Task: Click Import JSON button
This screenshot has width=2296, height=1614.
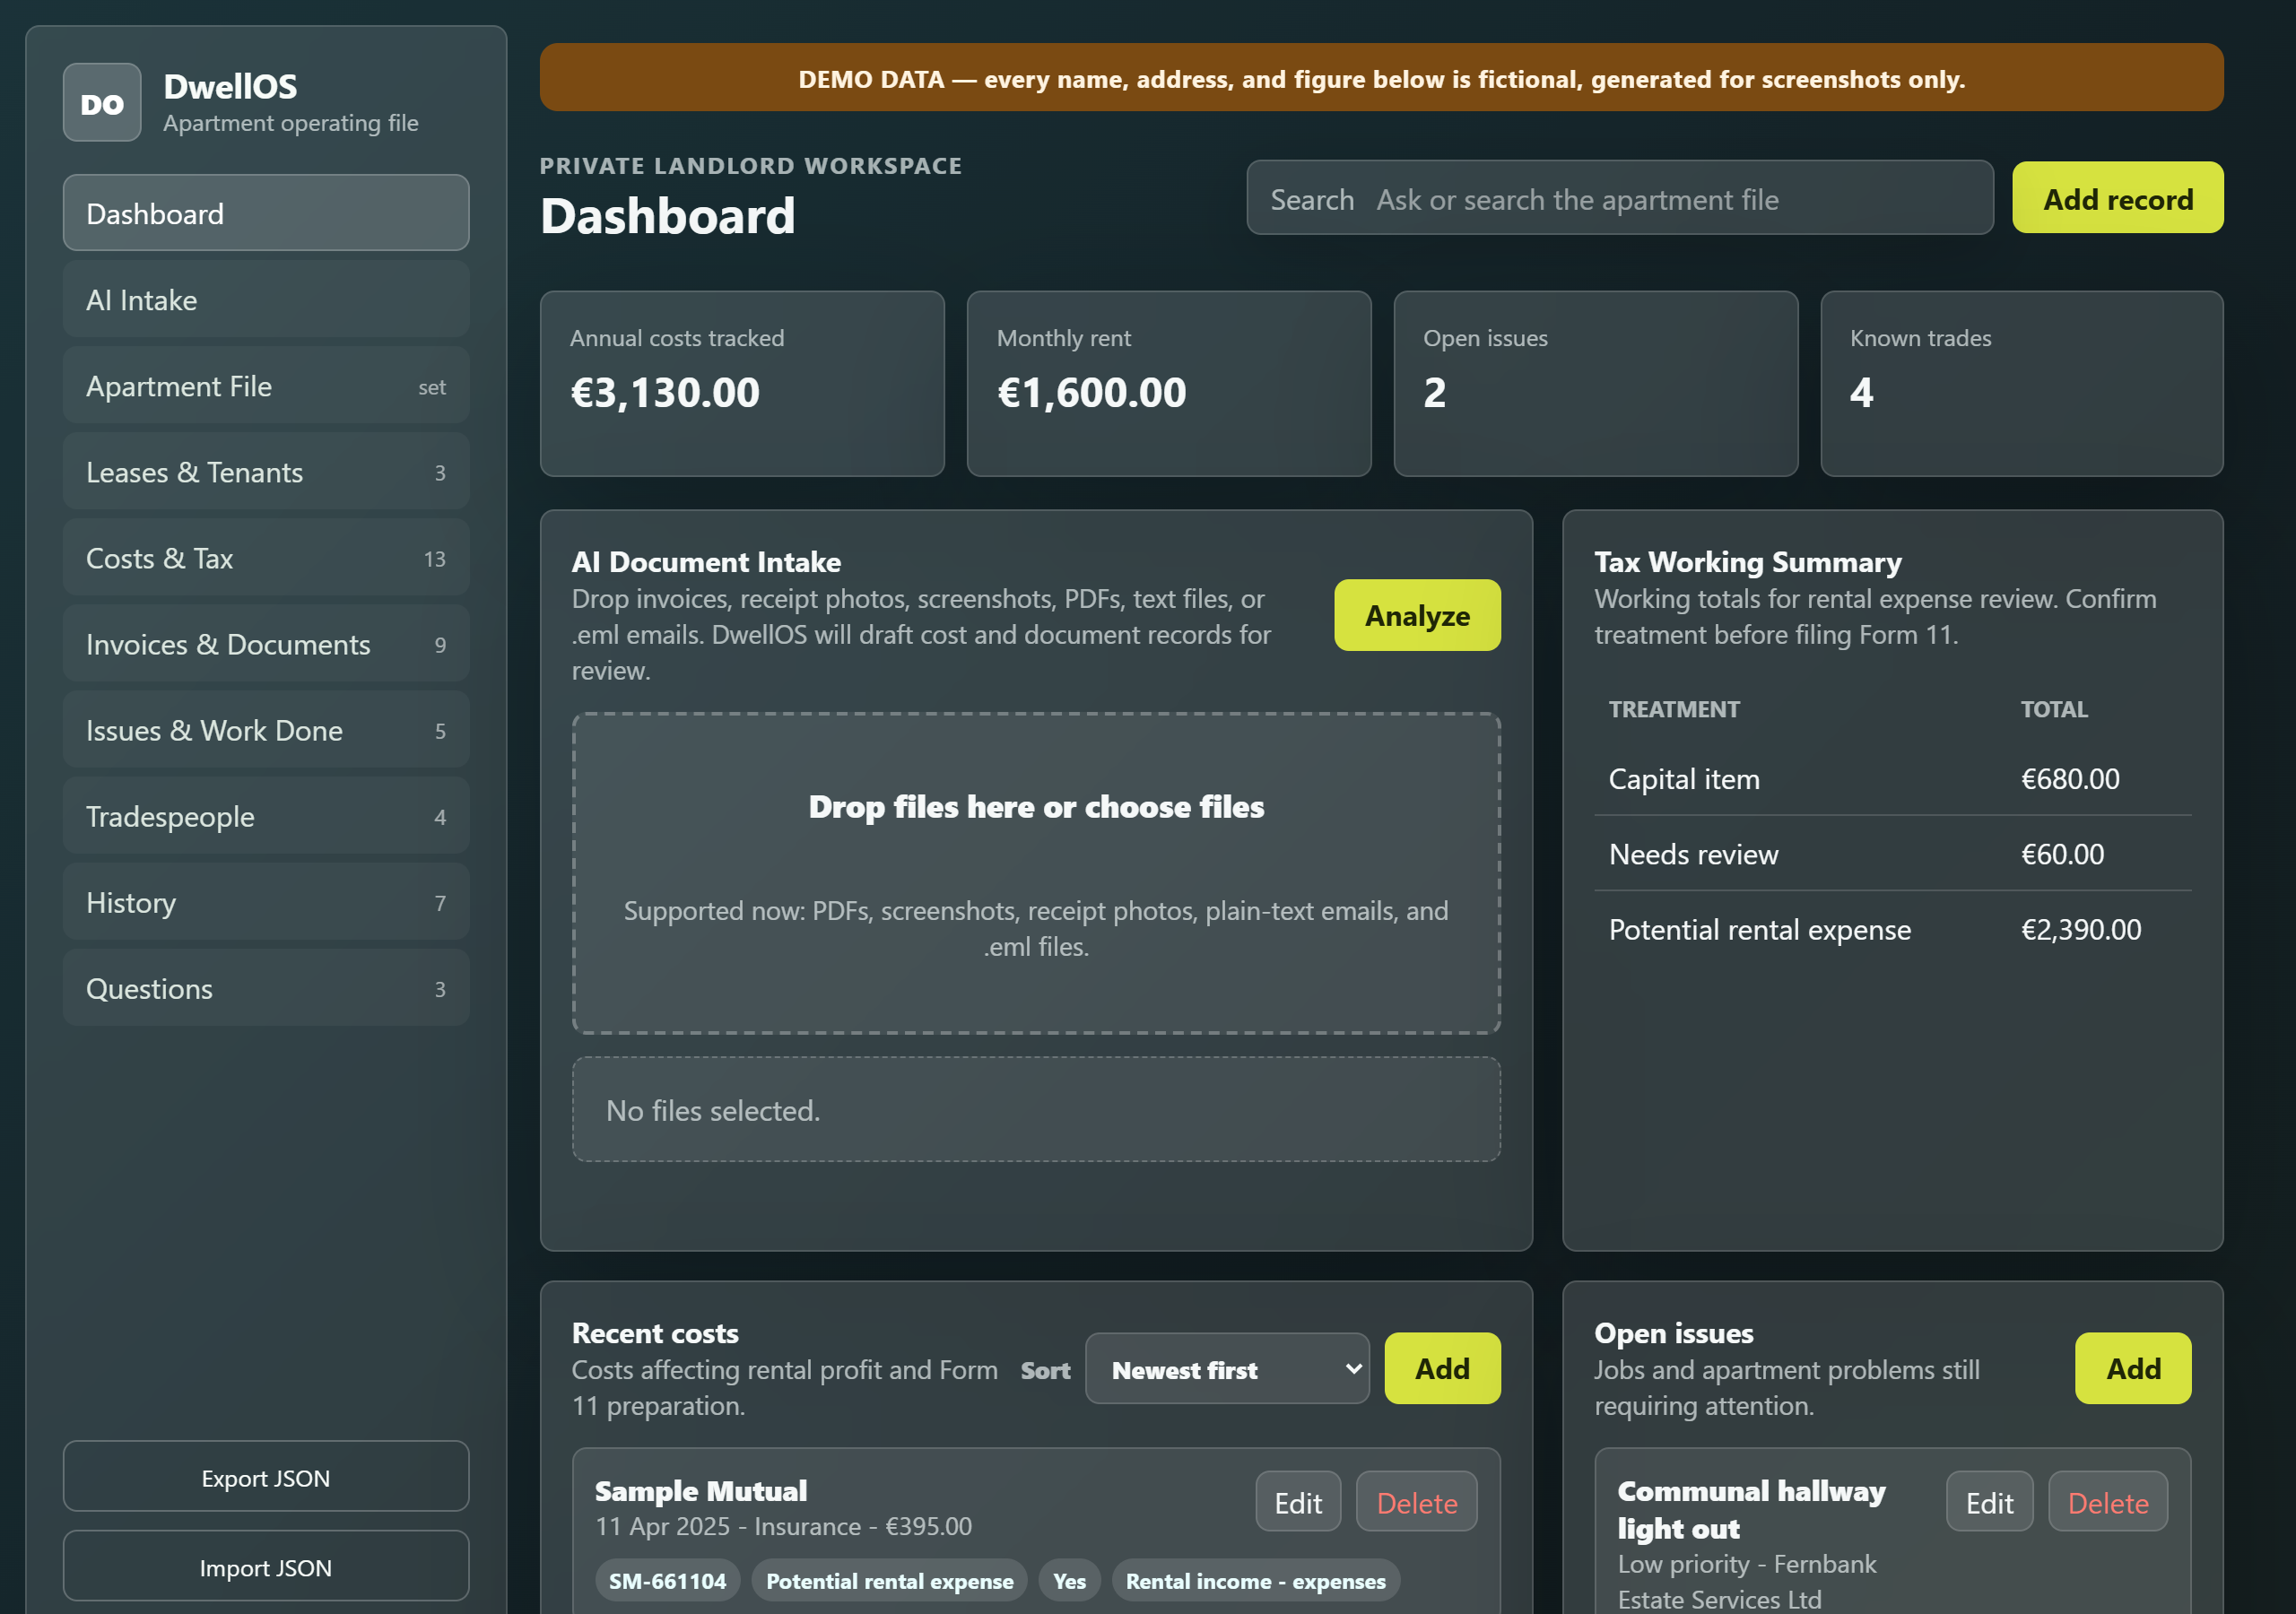Action: pos(266,1566)
